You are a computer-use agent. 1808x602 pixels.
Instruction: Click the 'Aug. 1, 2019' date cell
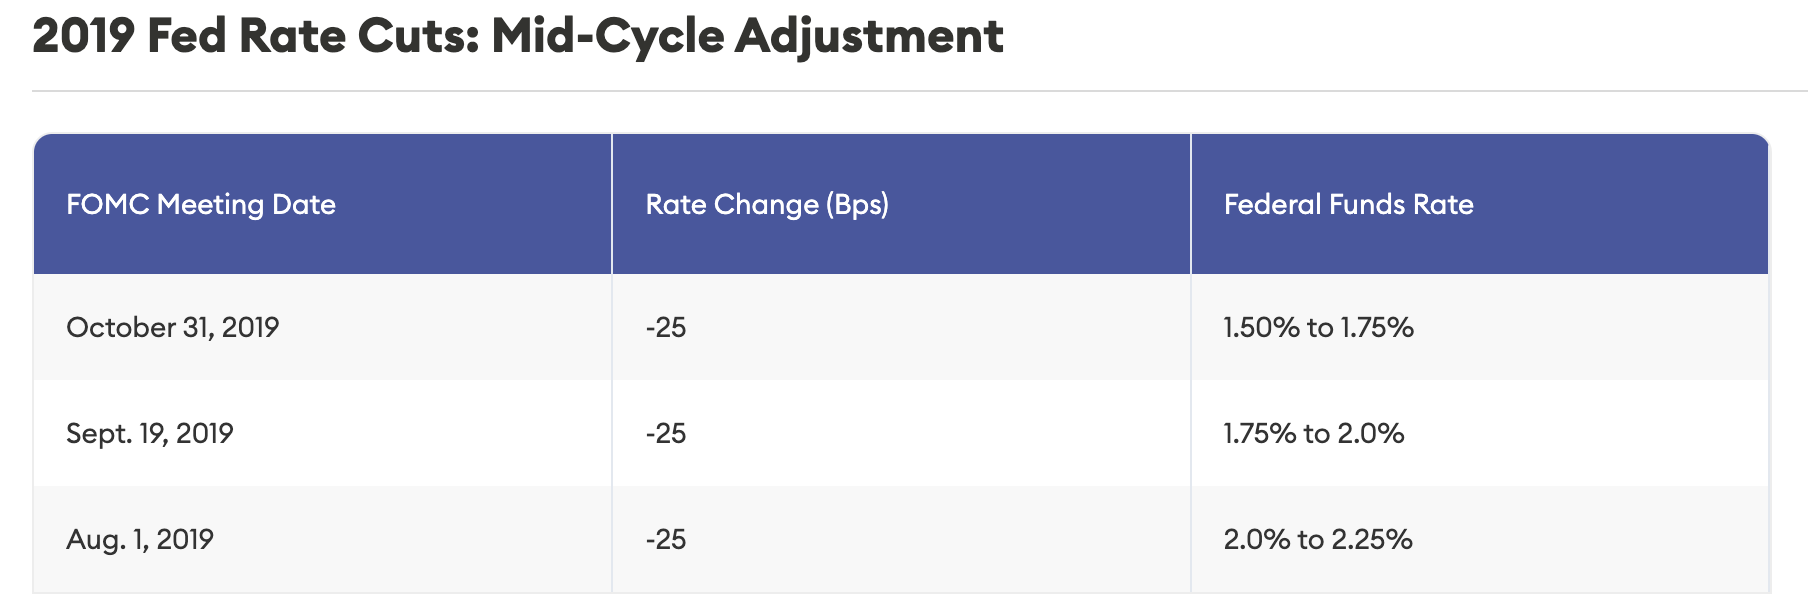140,540
